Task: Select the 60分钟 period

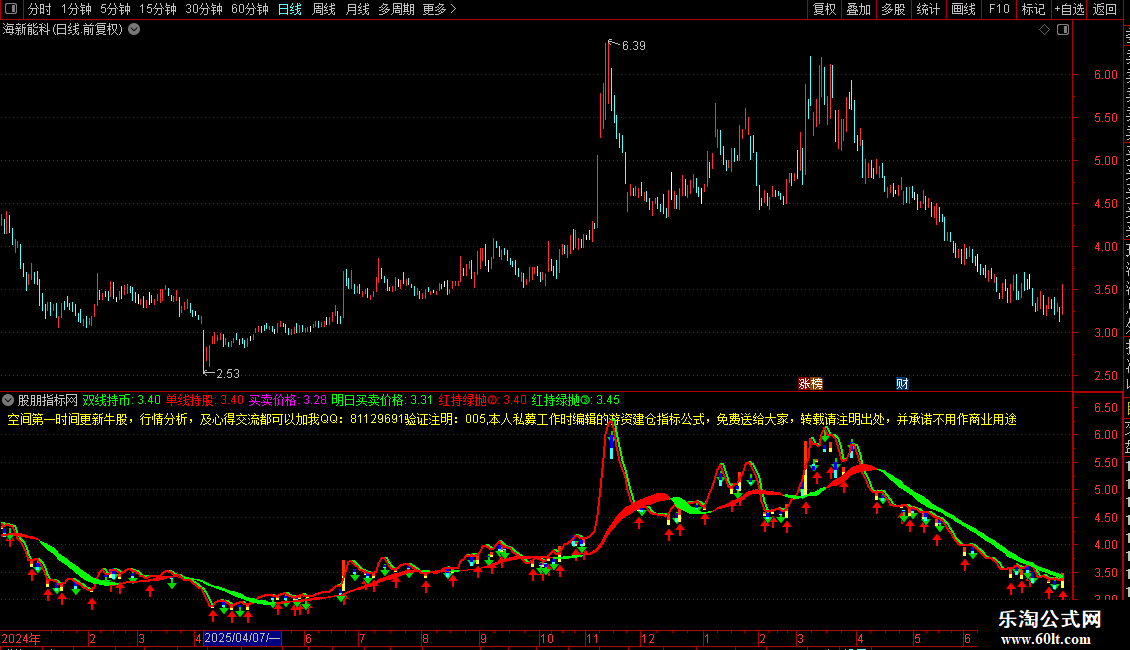Action: 249,9
